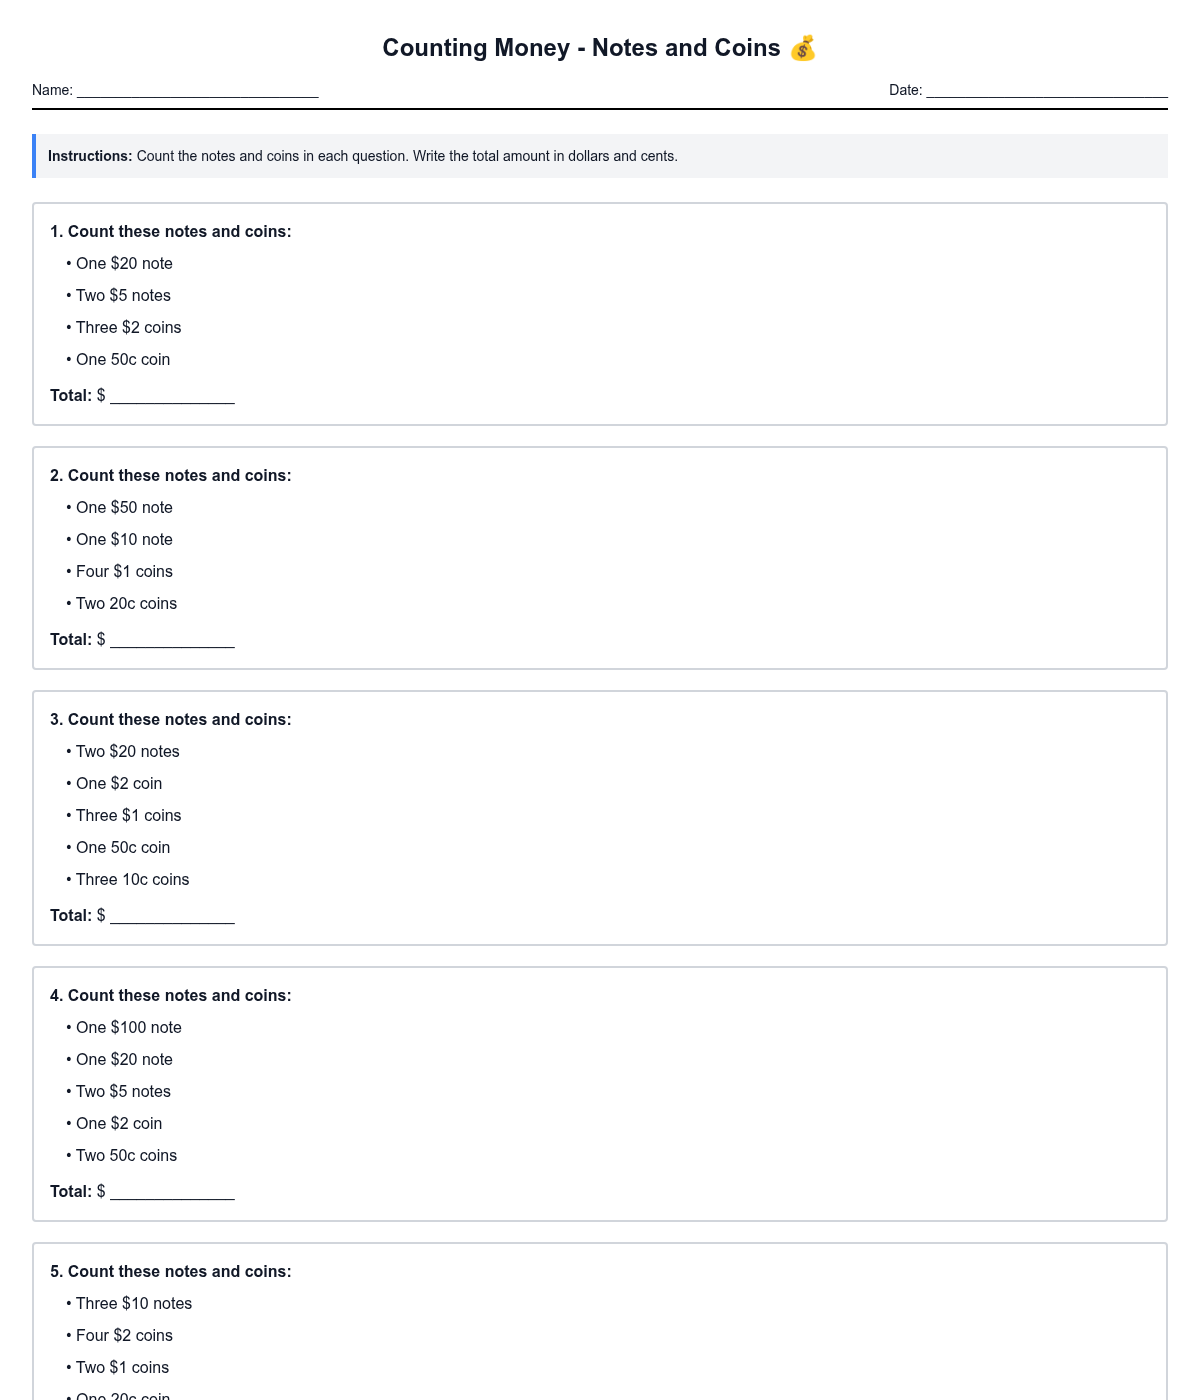Click the Total answer line for question 1
The image size is (1200, 1400).
(172, 396)
